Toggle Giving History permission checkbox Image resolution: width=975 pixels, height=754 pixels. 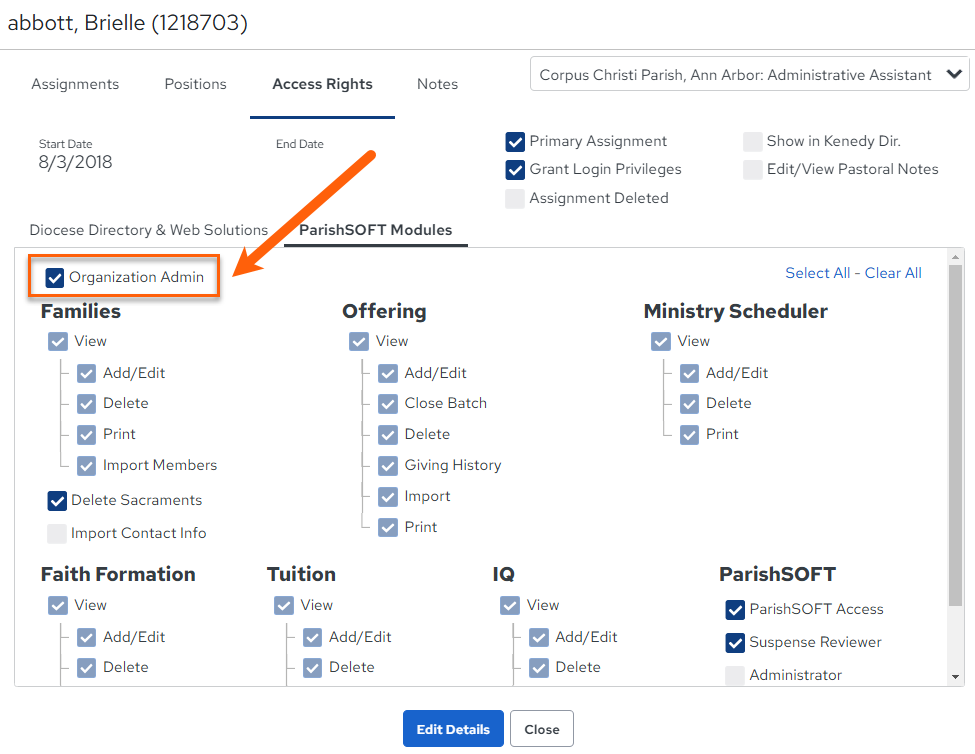388,466
